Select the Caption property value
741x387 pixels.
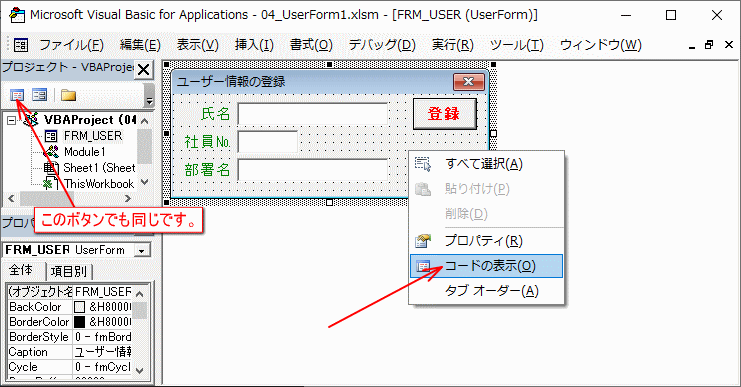coord(103,352)
